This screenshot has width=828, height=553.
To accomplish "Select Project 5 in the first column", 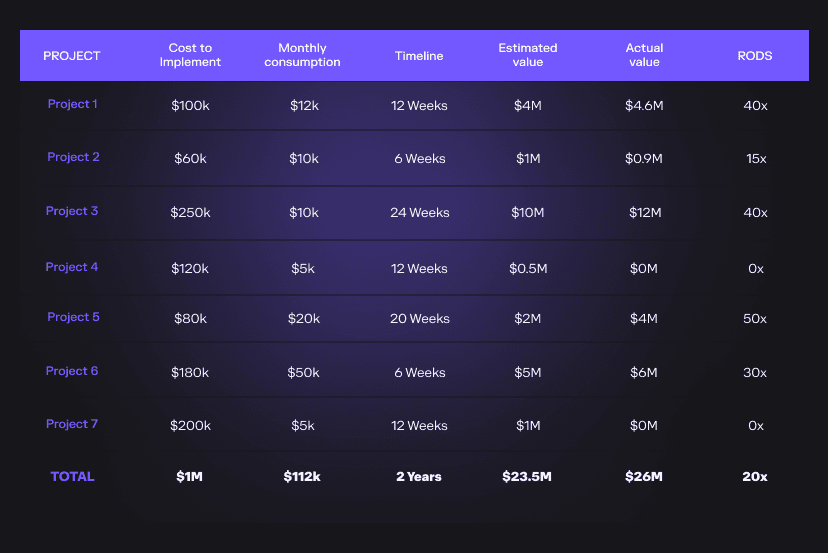I will pyautogui.click(x=73, y=317).
